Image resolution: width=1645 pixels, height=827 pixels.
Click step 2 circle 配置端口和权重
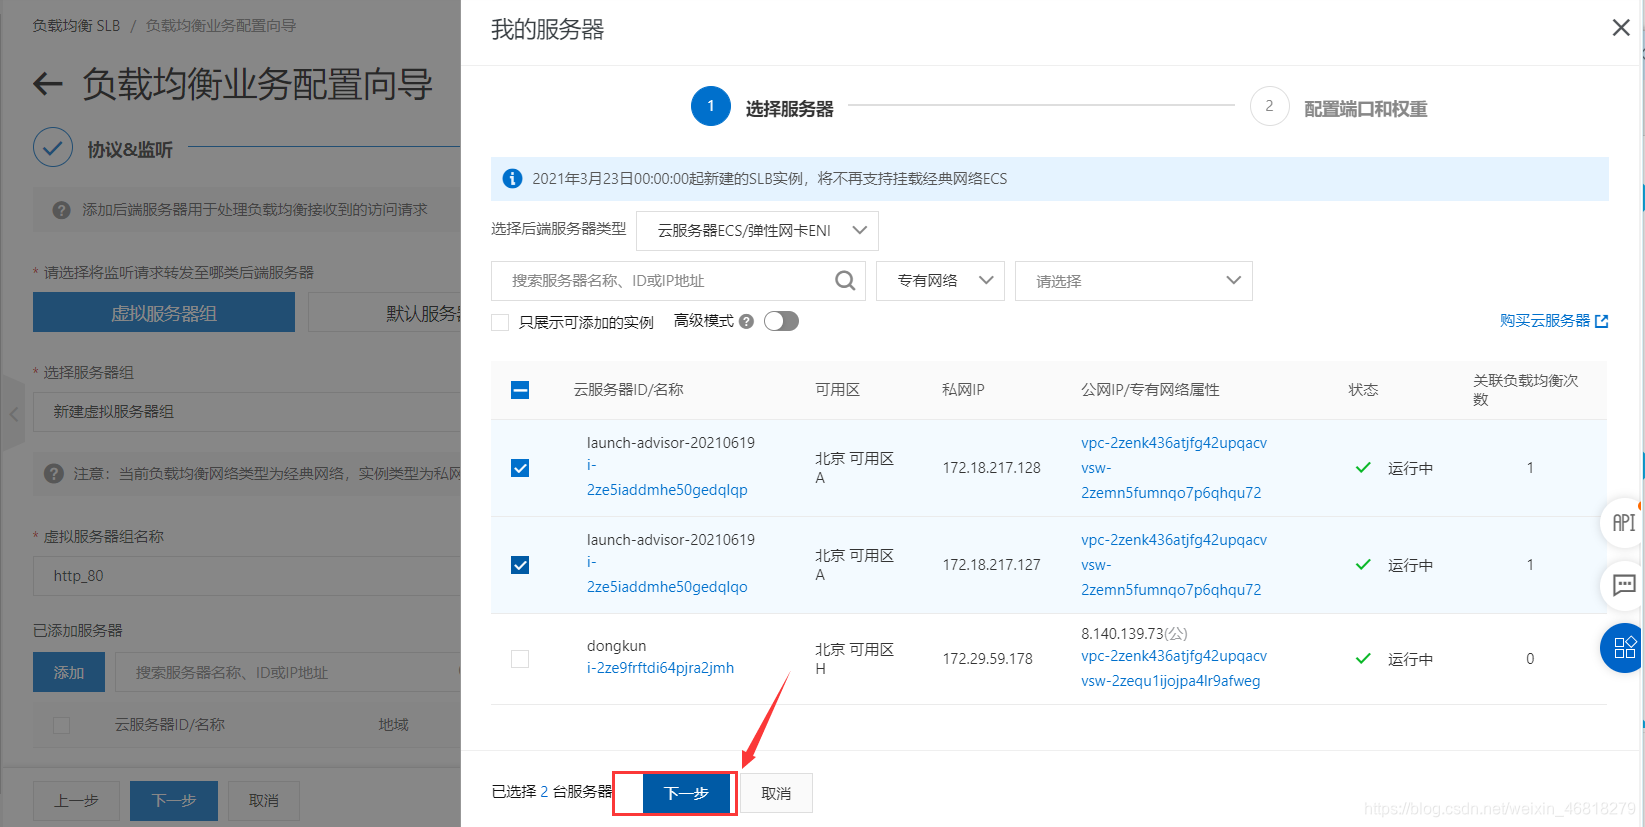(1269, 106)
